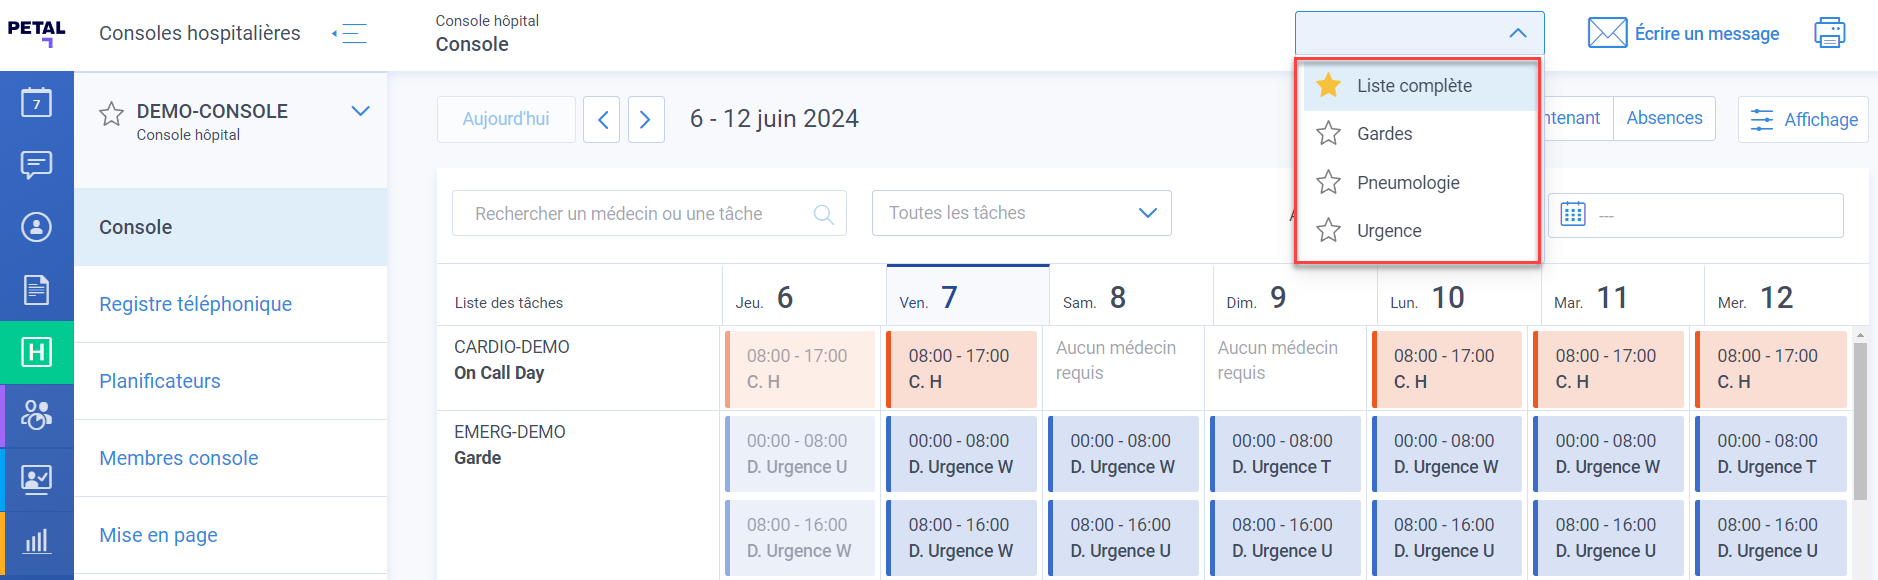Screen dimensions: 1878x580
Task: Click the user profile sidebar icon
Action: pyautogui.click(x=37, y=227)
